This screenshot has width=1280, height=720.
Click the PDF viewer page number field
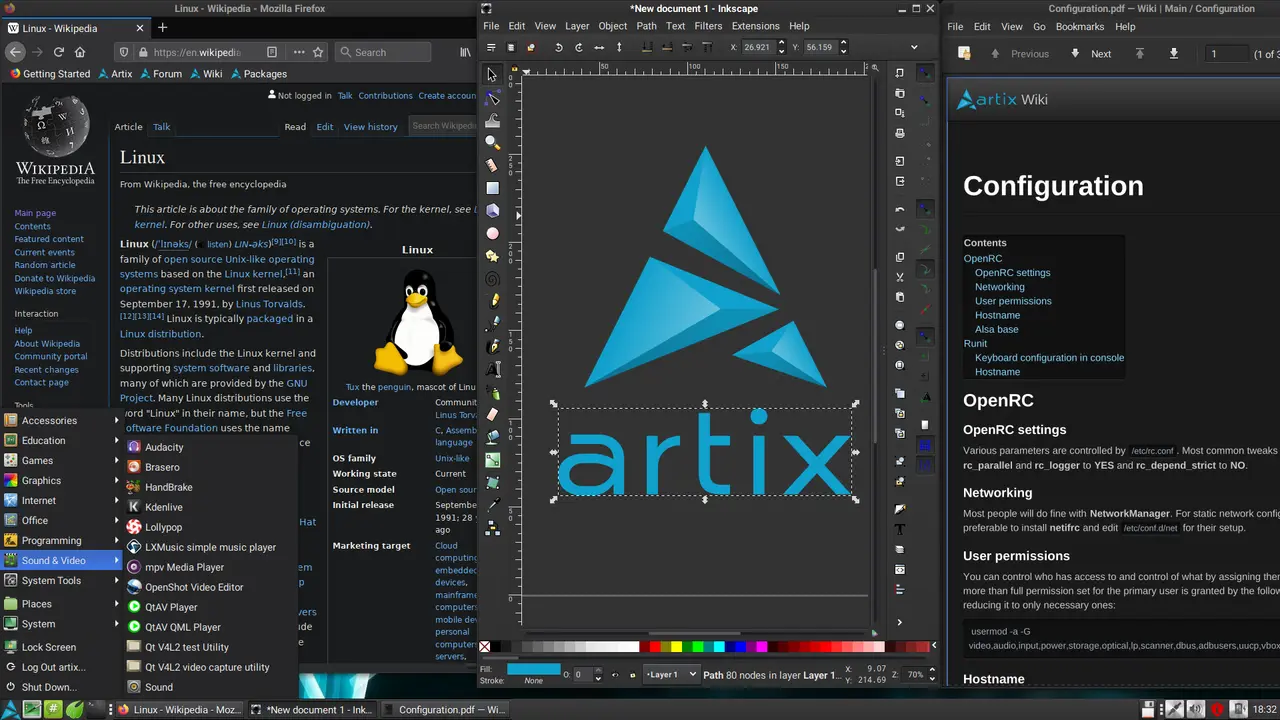pos(1226,54)
